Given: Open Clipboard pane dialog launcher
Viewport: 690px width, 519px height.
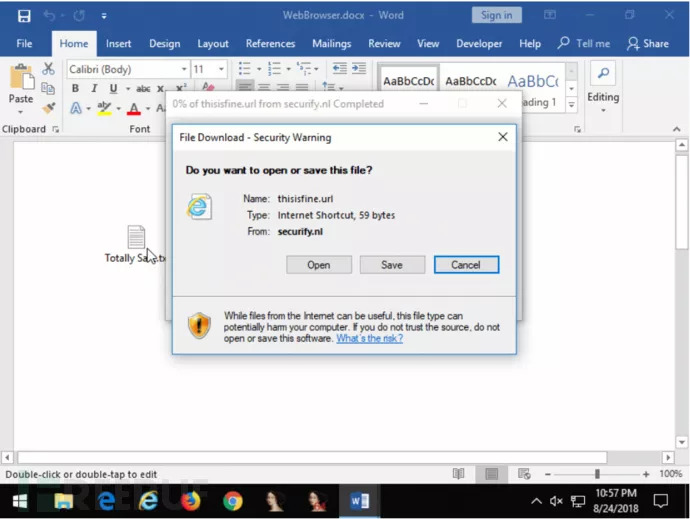Looking at the screenshot, I should (55, 129).
